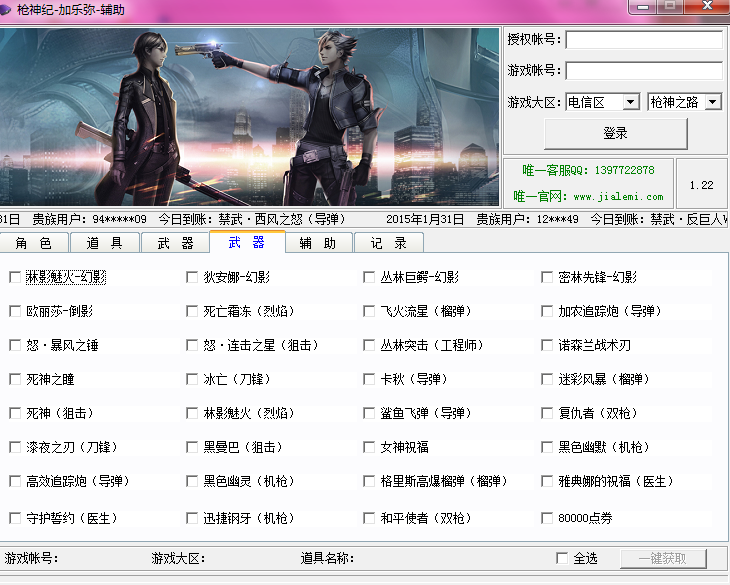Screen dimensions: 730x585
Task: Open the 道具 tab
Action: [105, 243]
